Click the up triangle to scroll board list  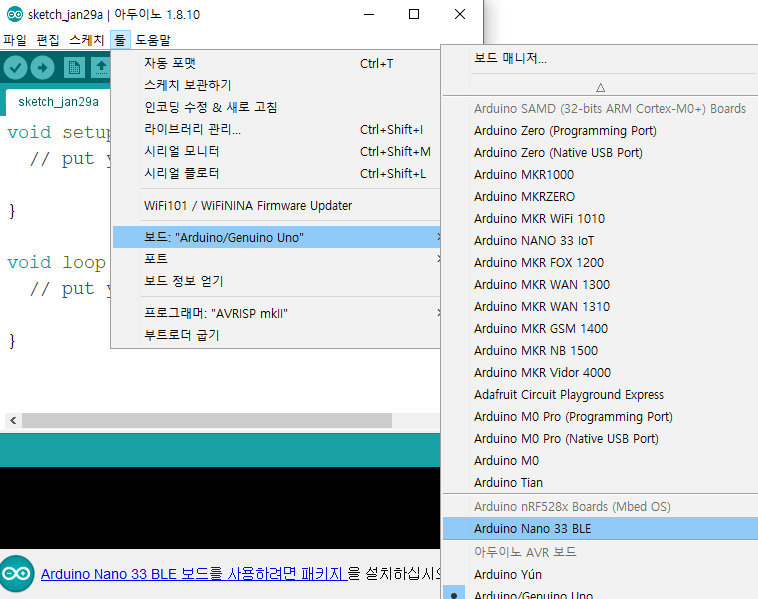[600, 88]
